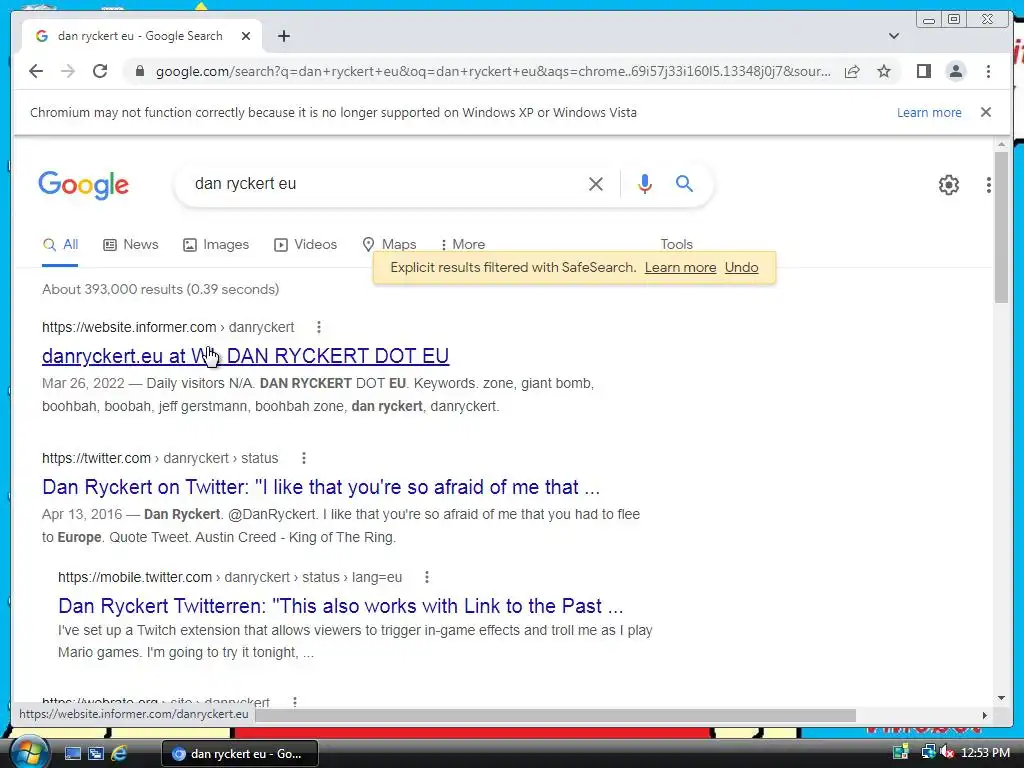Image resolution: width=1024 pixels, height=768 pixels.
Task: Open options for twitter.com result
Action: [304, 458]
